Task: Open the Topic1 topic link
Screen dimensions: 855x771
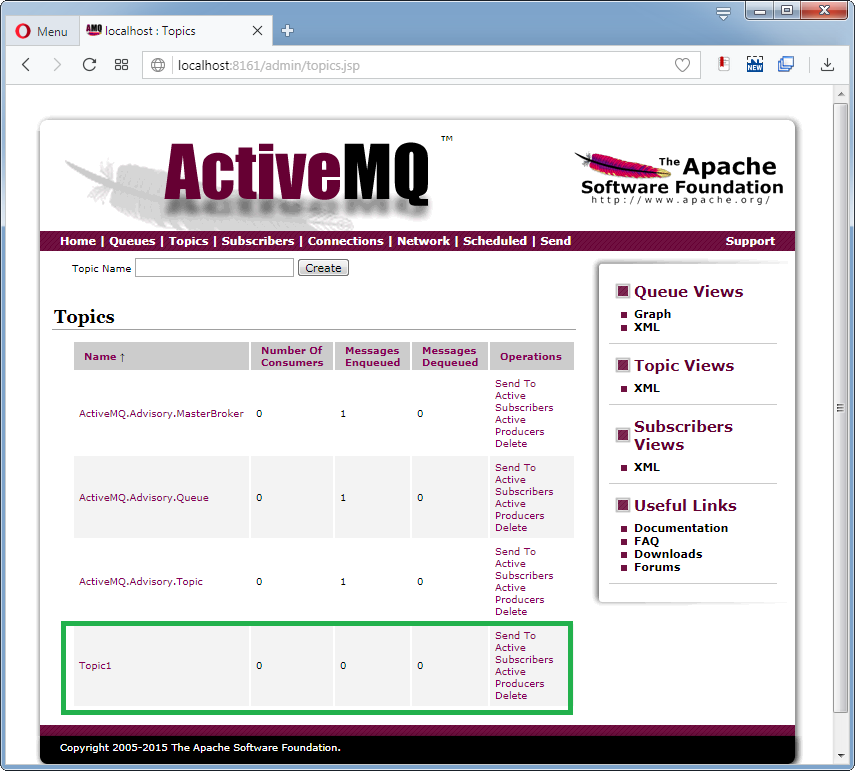Action: pyautogui.click(x=95, y=666)
